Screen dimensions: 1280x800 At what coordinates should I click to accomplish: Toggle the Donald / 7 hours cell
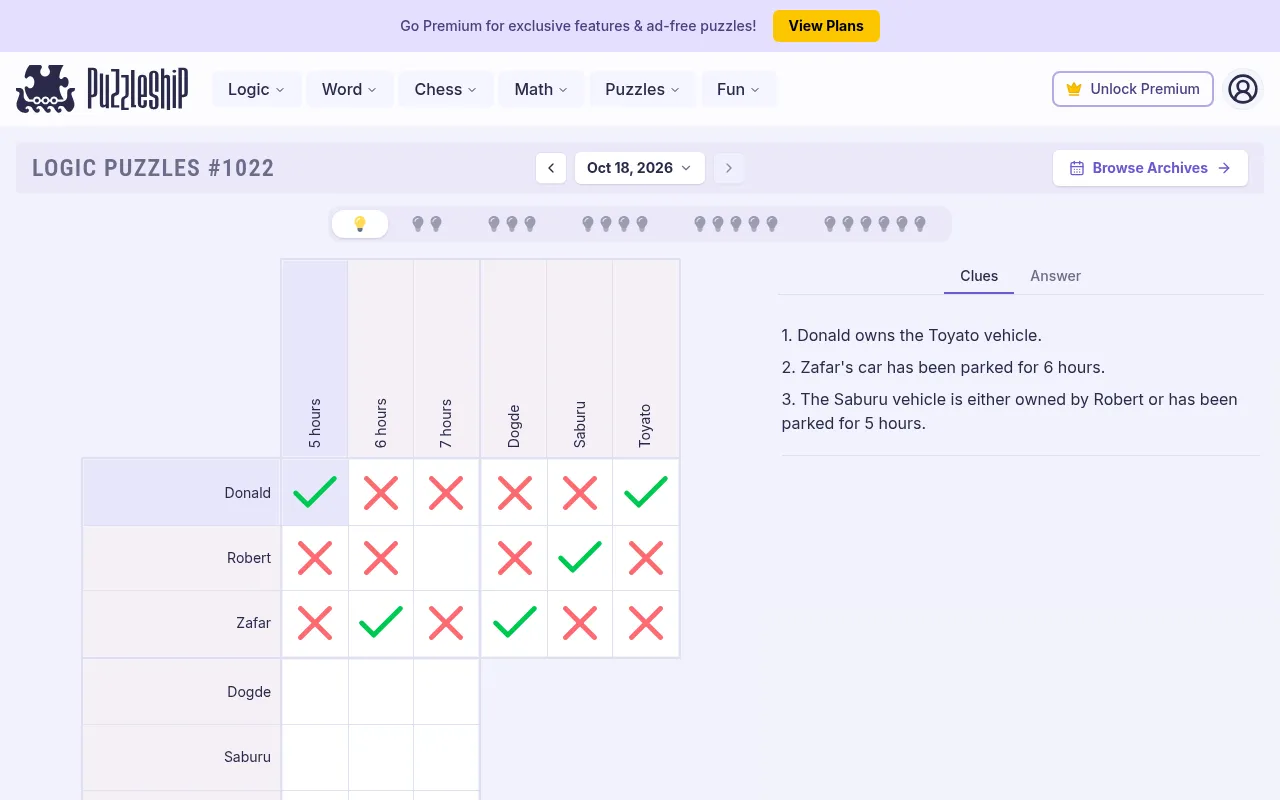446,492
